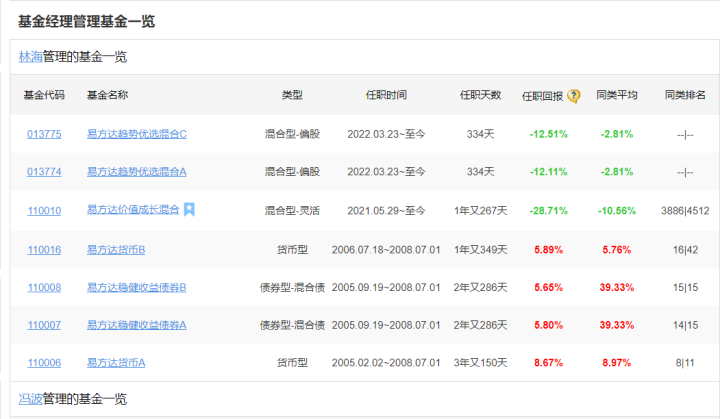This screenshot has height=419, width=720.
Task: Click the 16|42 ranking cell
Action: 685,250
